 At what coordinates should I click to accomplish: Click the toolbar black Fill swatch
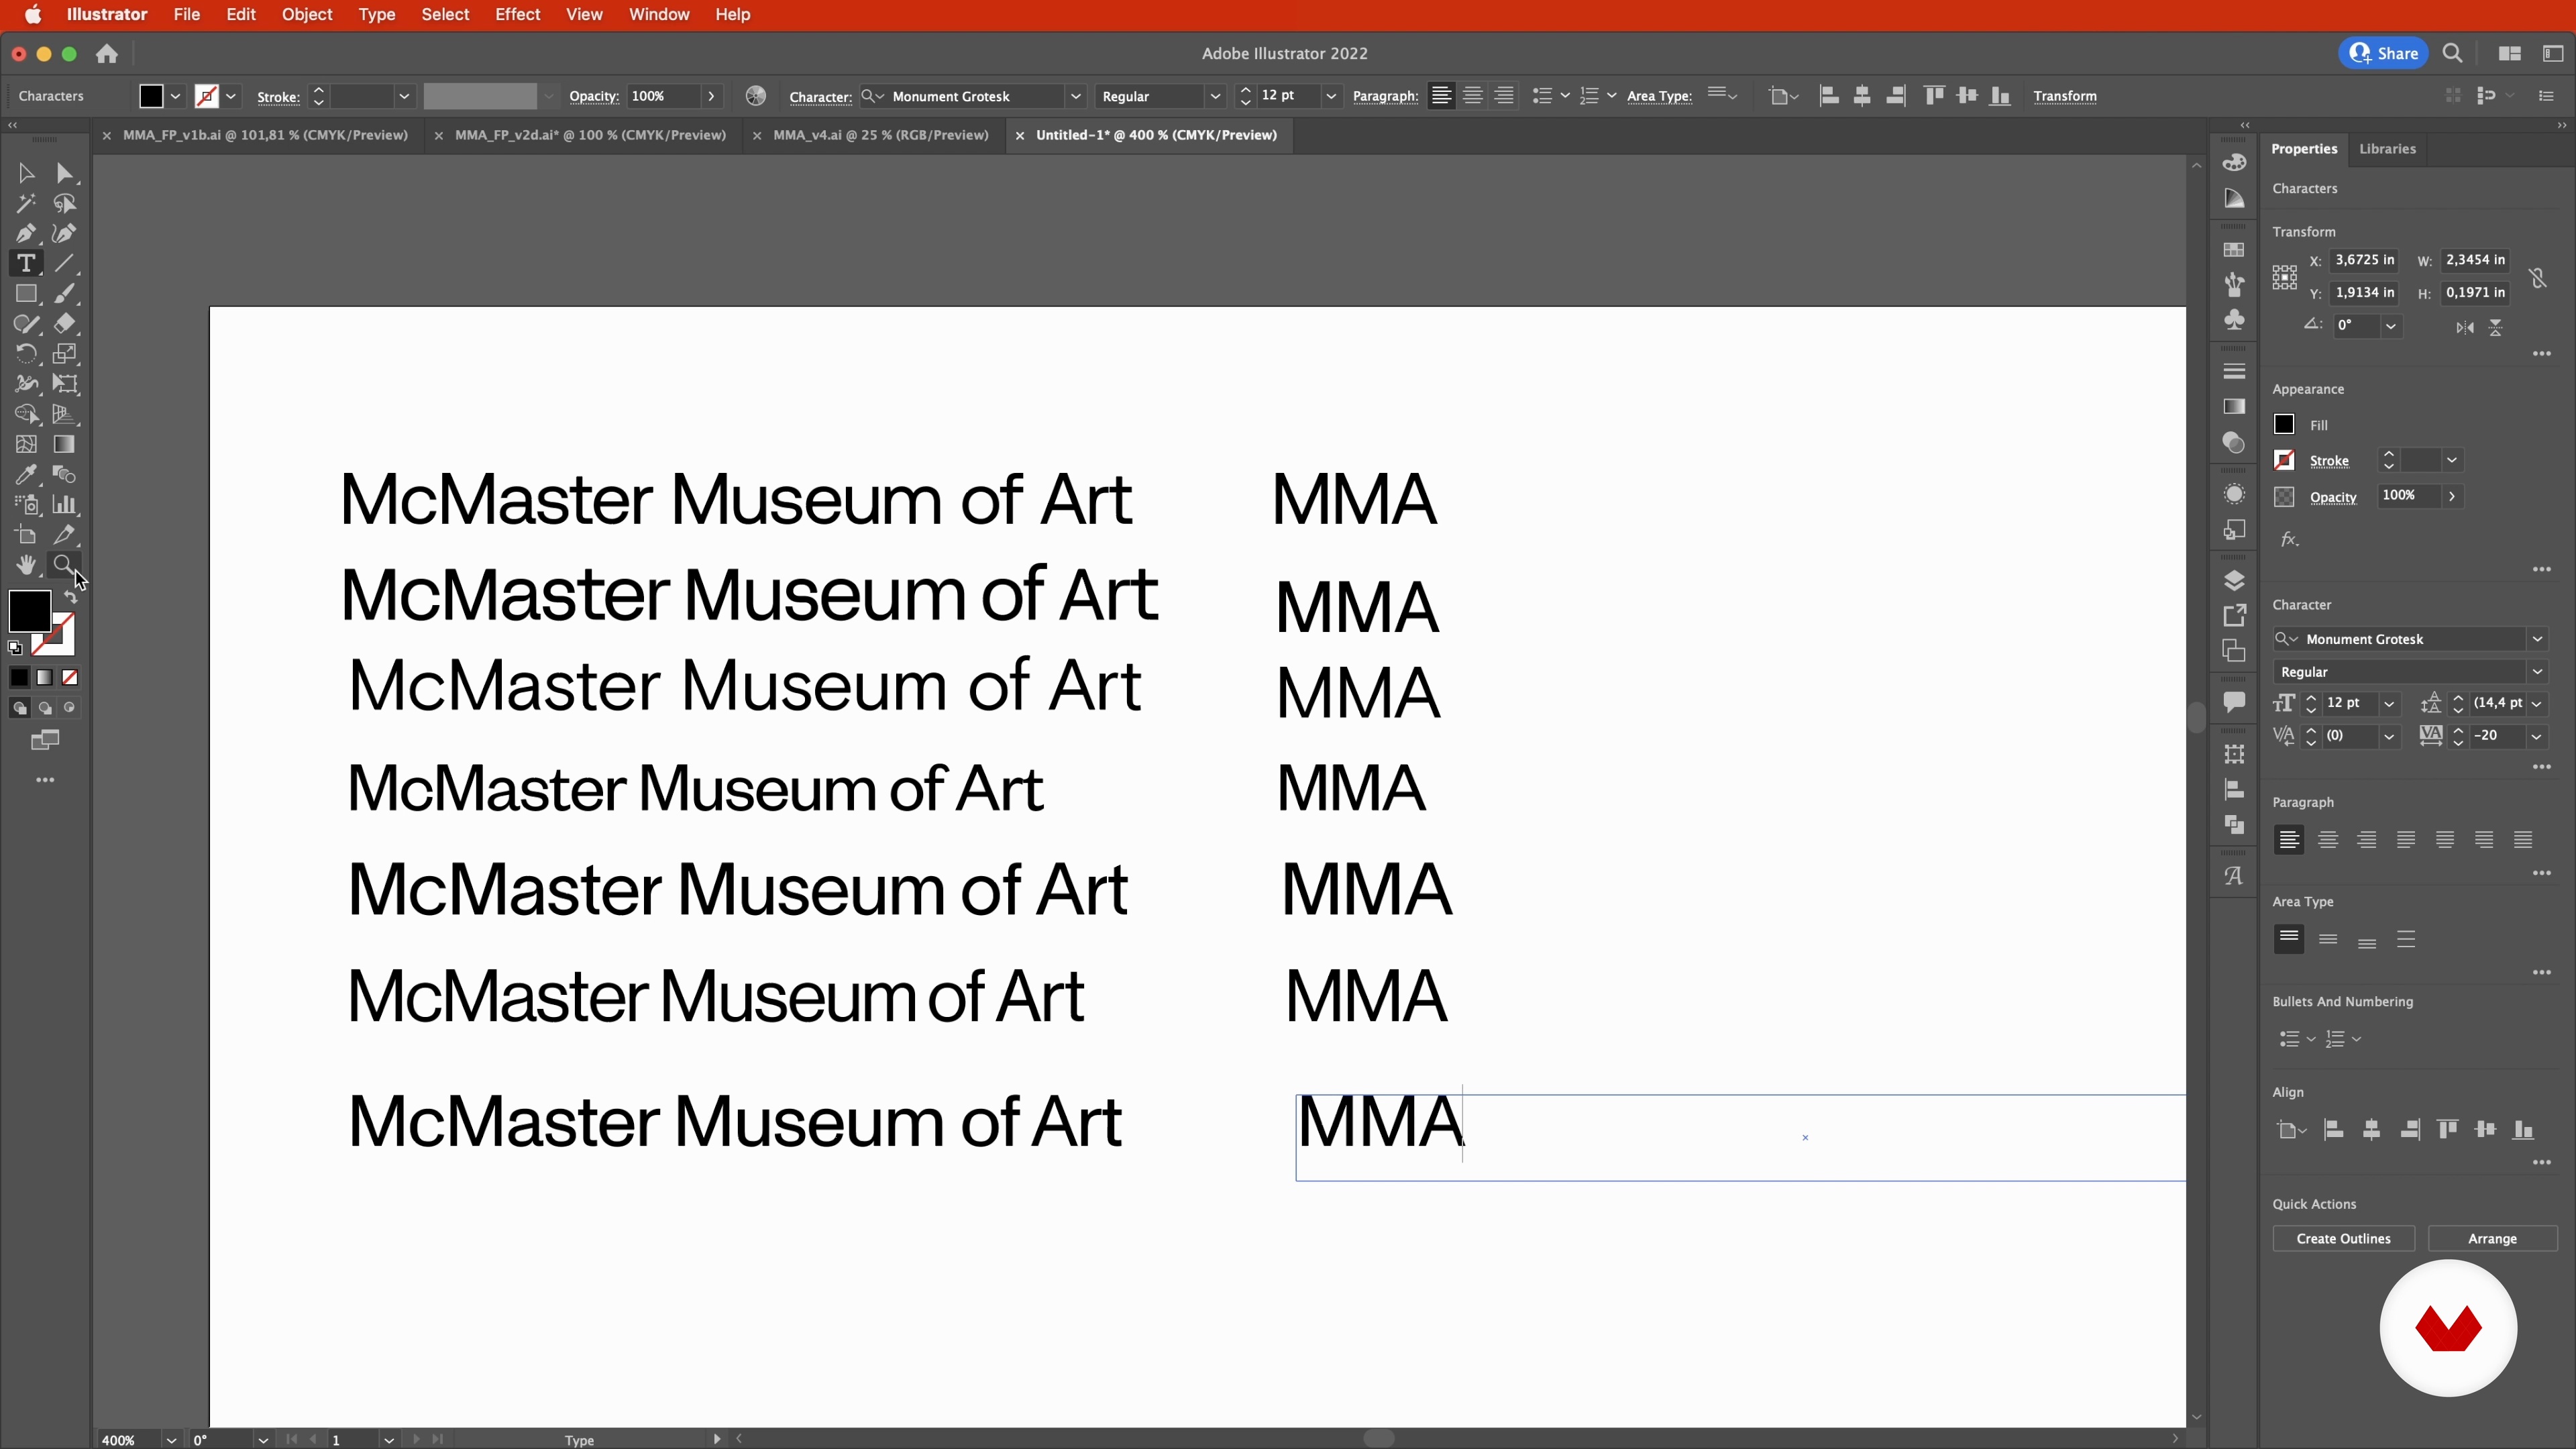29,611
